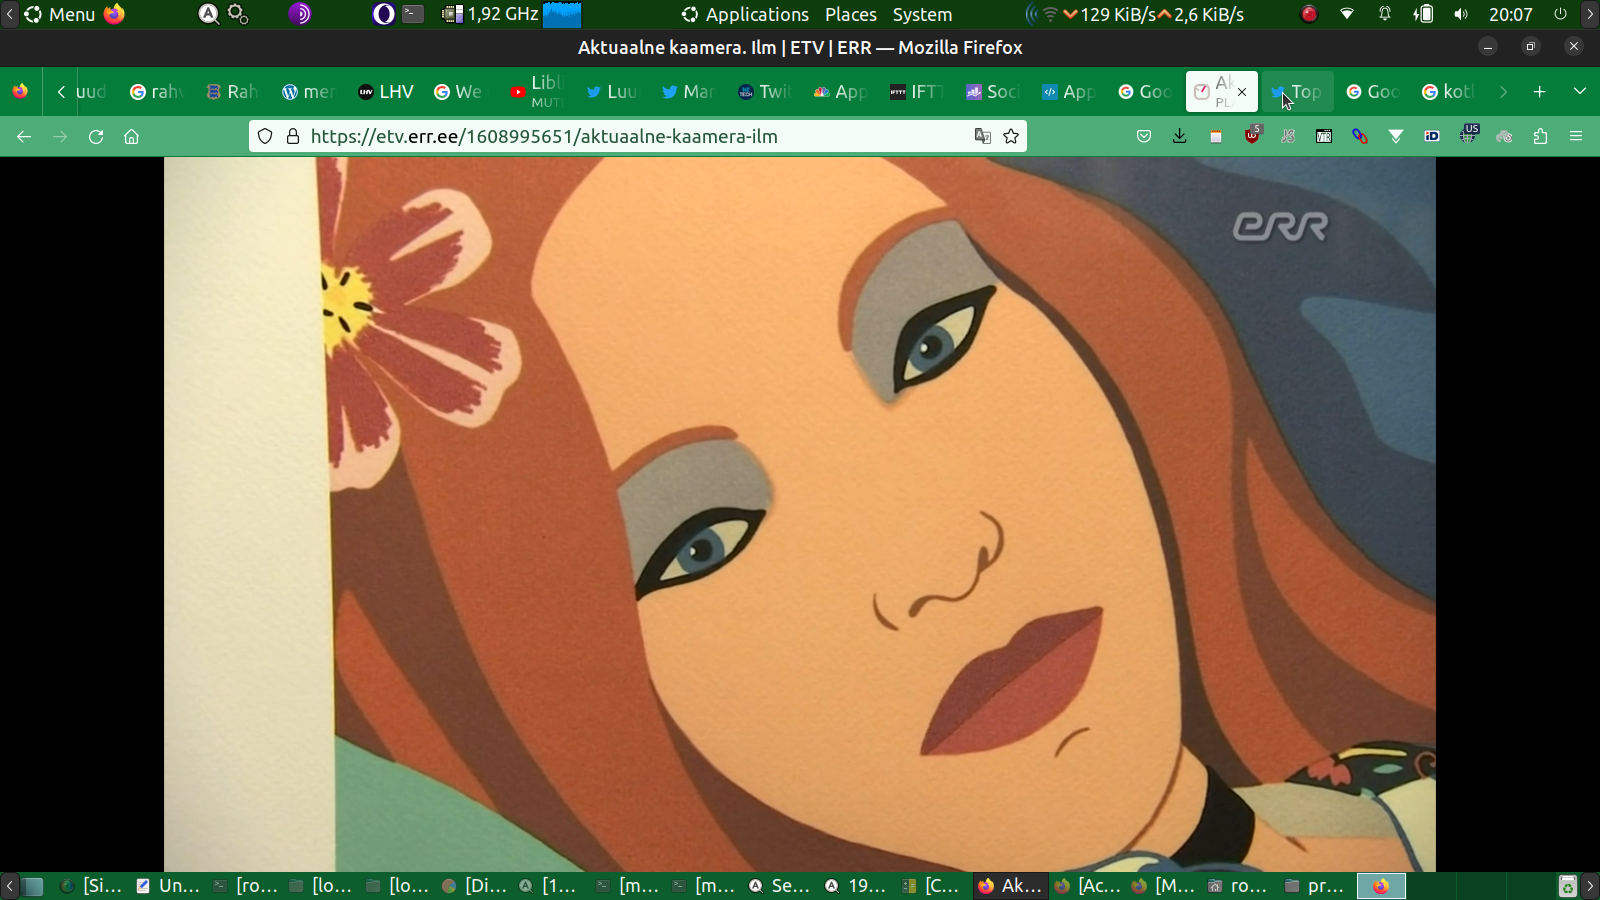Image resolution: width=1600 pixels, height=900 pixels.
Task: Open the cloud extension icon
Action: click(x=1504, y=137)
